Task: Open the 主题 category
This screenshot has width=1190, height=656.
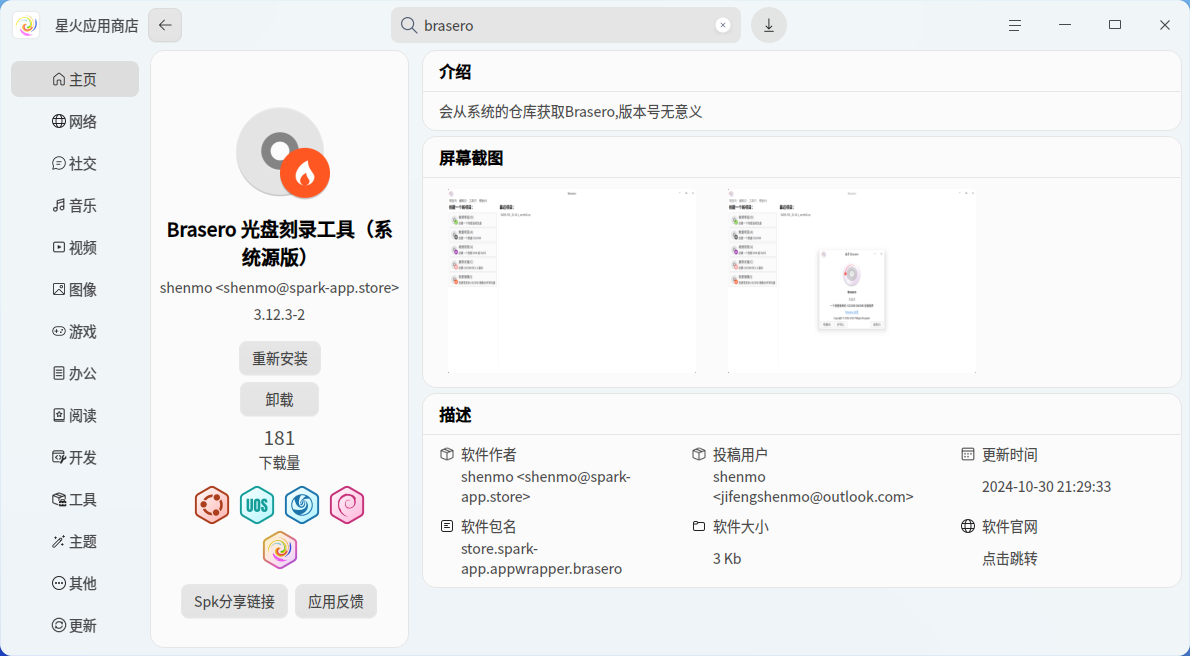Action: click(x=74, y=541)
